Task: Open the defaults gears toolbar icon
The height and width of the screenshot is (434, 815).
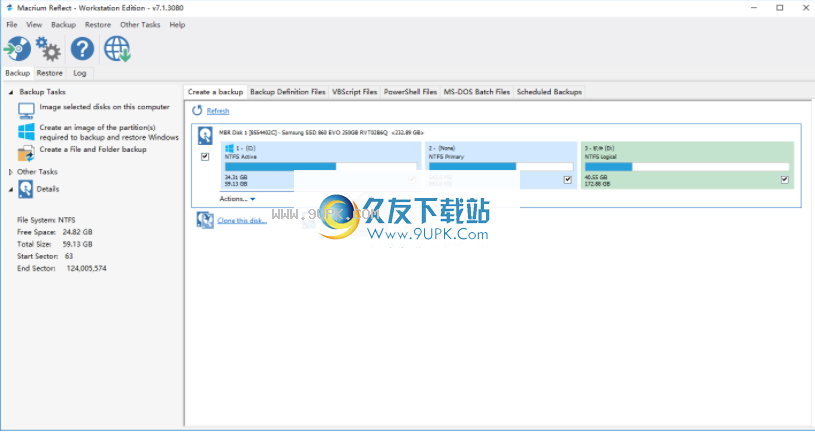Action: [x=48, y=49]
